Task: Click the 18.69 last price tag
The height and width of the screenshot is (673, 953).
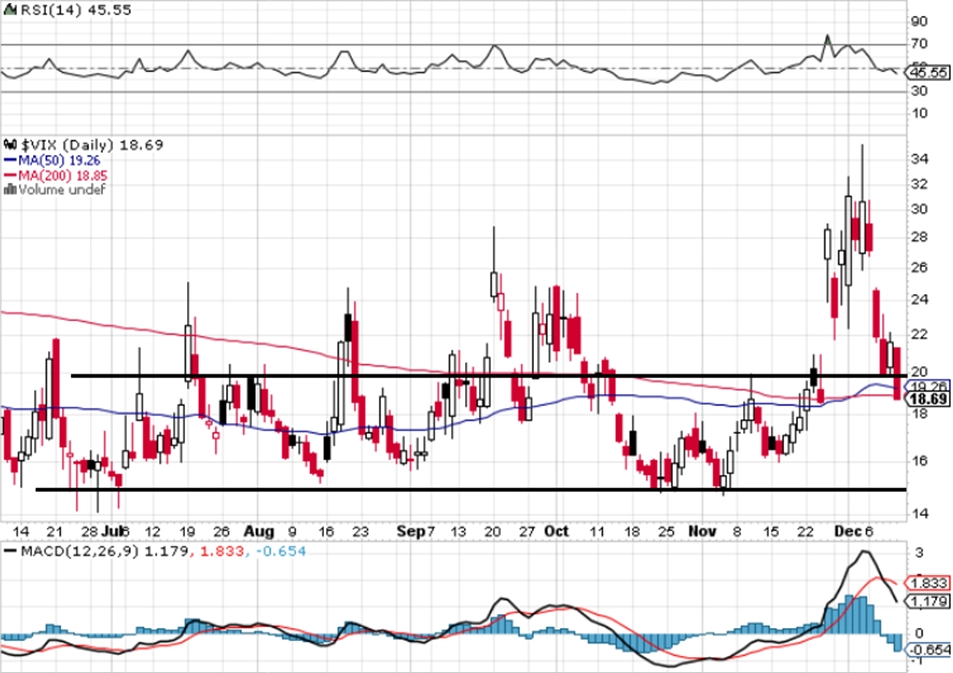Action: (x=927, y=399)
